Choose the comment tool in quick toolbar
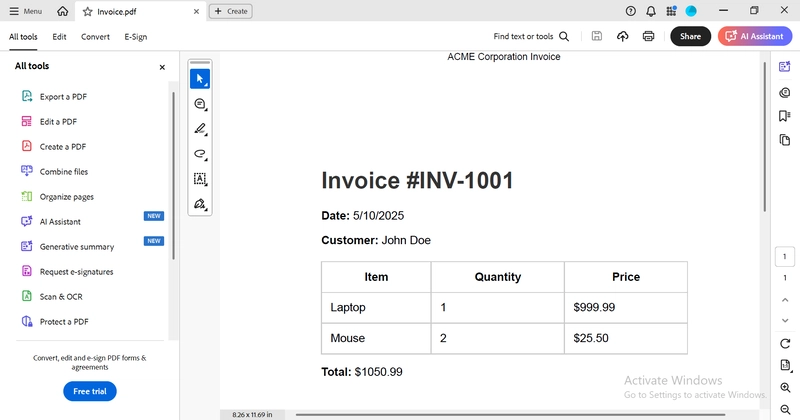The height and width of the screenshot is (420, 800). 200,104
